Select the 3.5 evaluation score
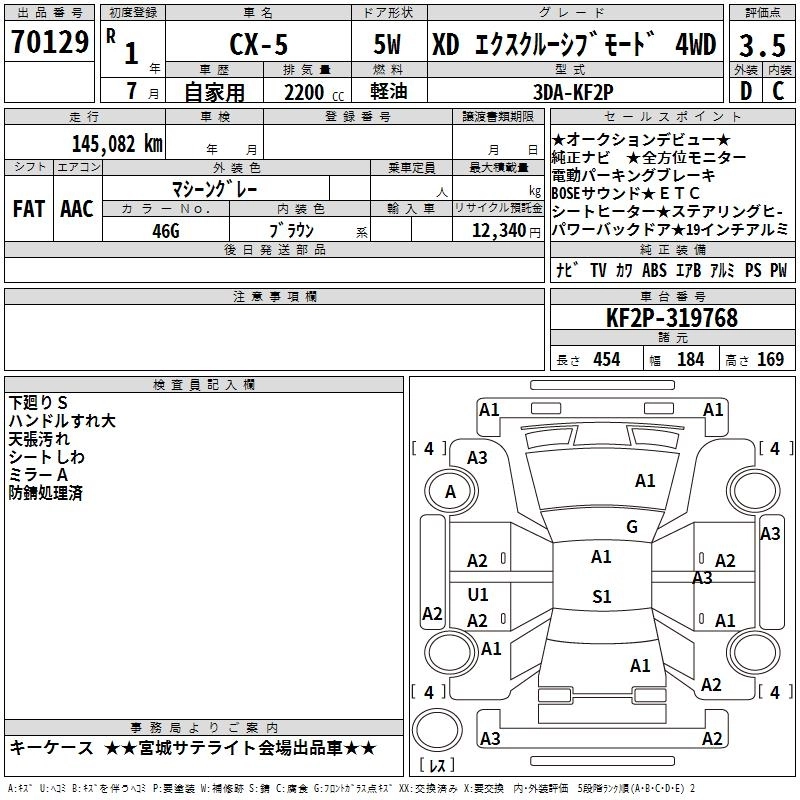 761,45
